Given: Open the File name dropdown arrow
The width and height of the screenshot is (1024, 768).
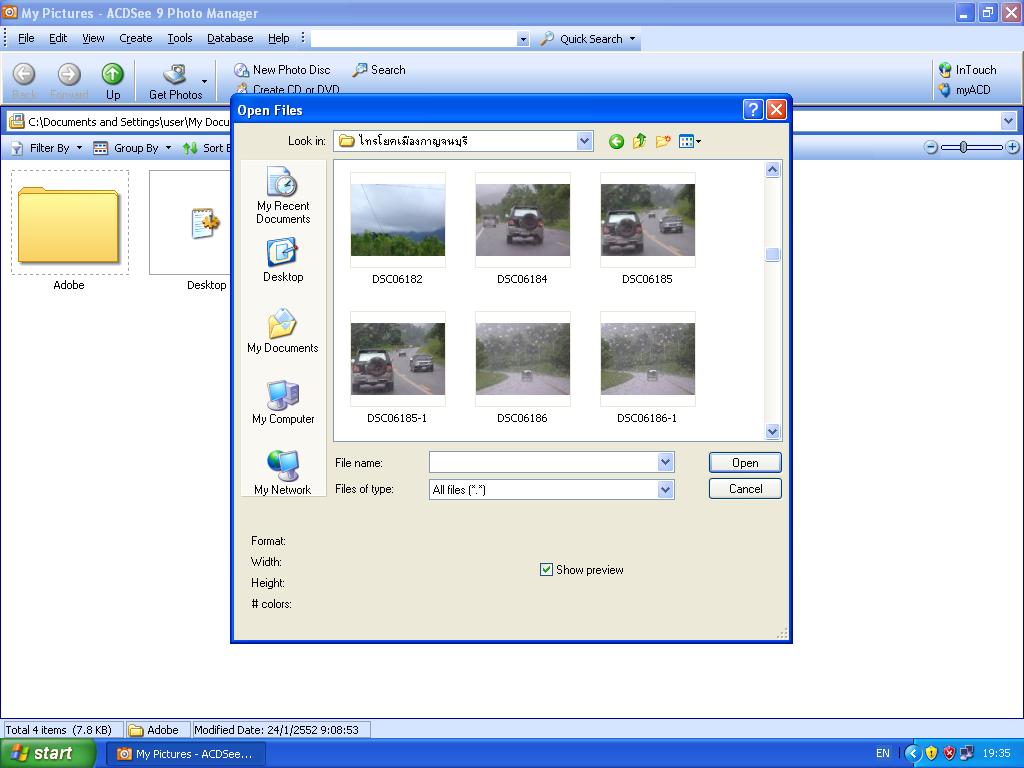Looking at the screenshot, I should (665, 462).
